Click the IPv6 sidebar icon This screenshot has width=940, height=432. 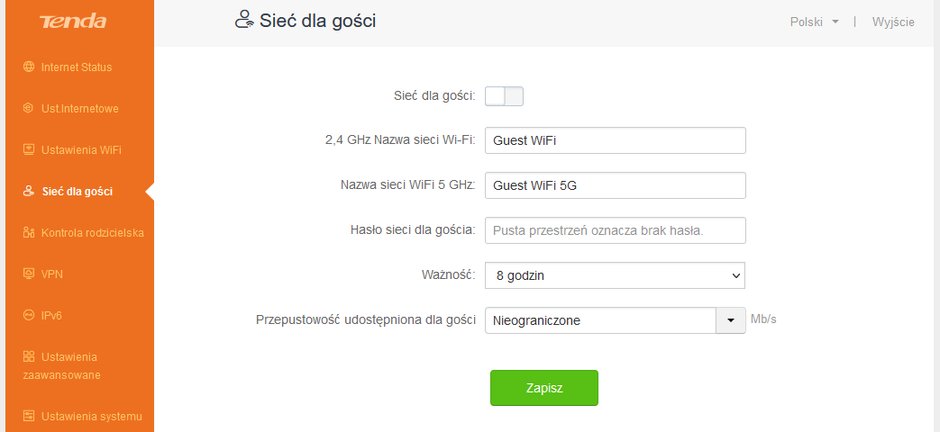click(28, 315)
